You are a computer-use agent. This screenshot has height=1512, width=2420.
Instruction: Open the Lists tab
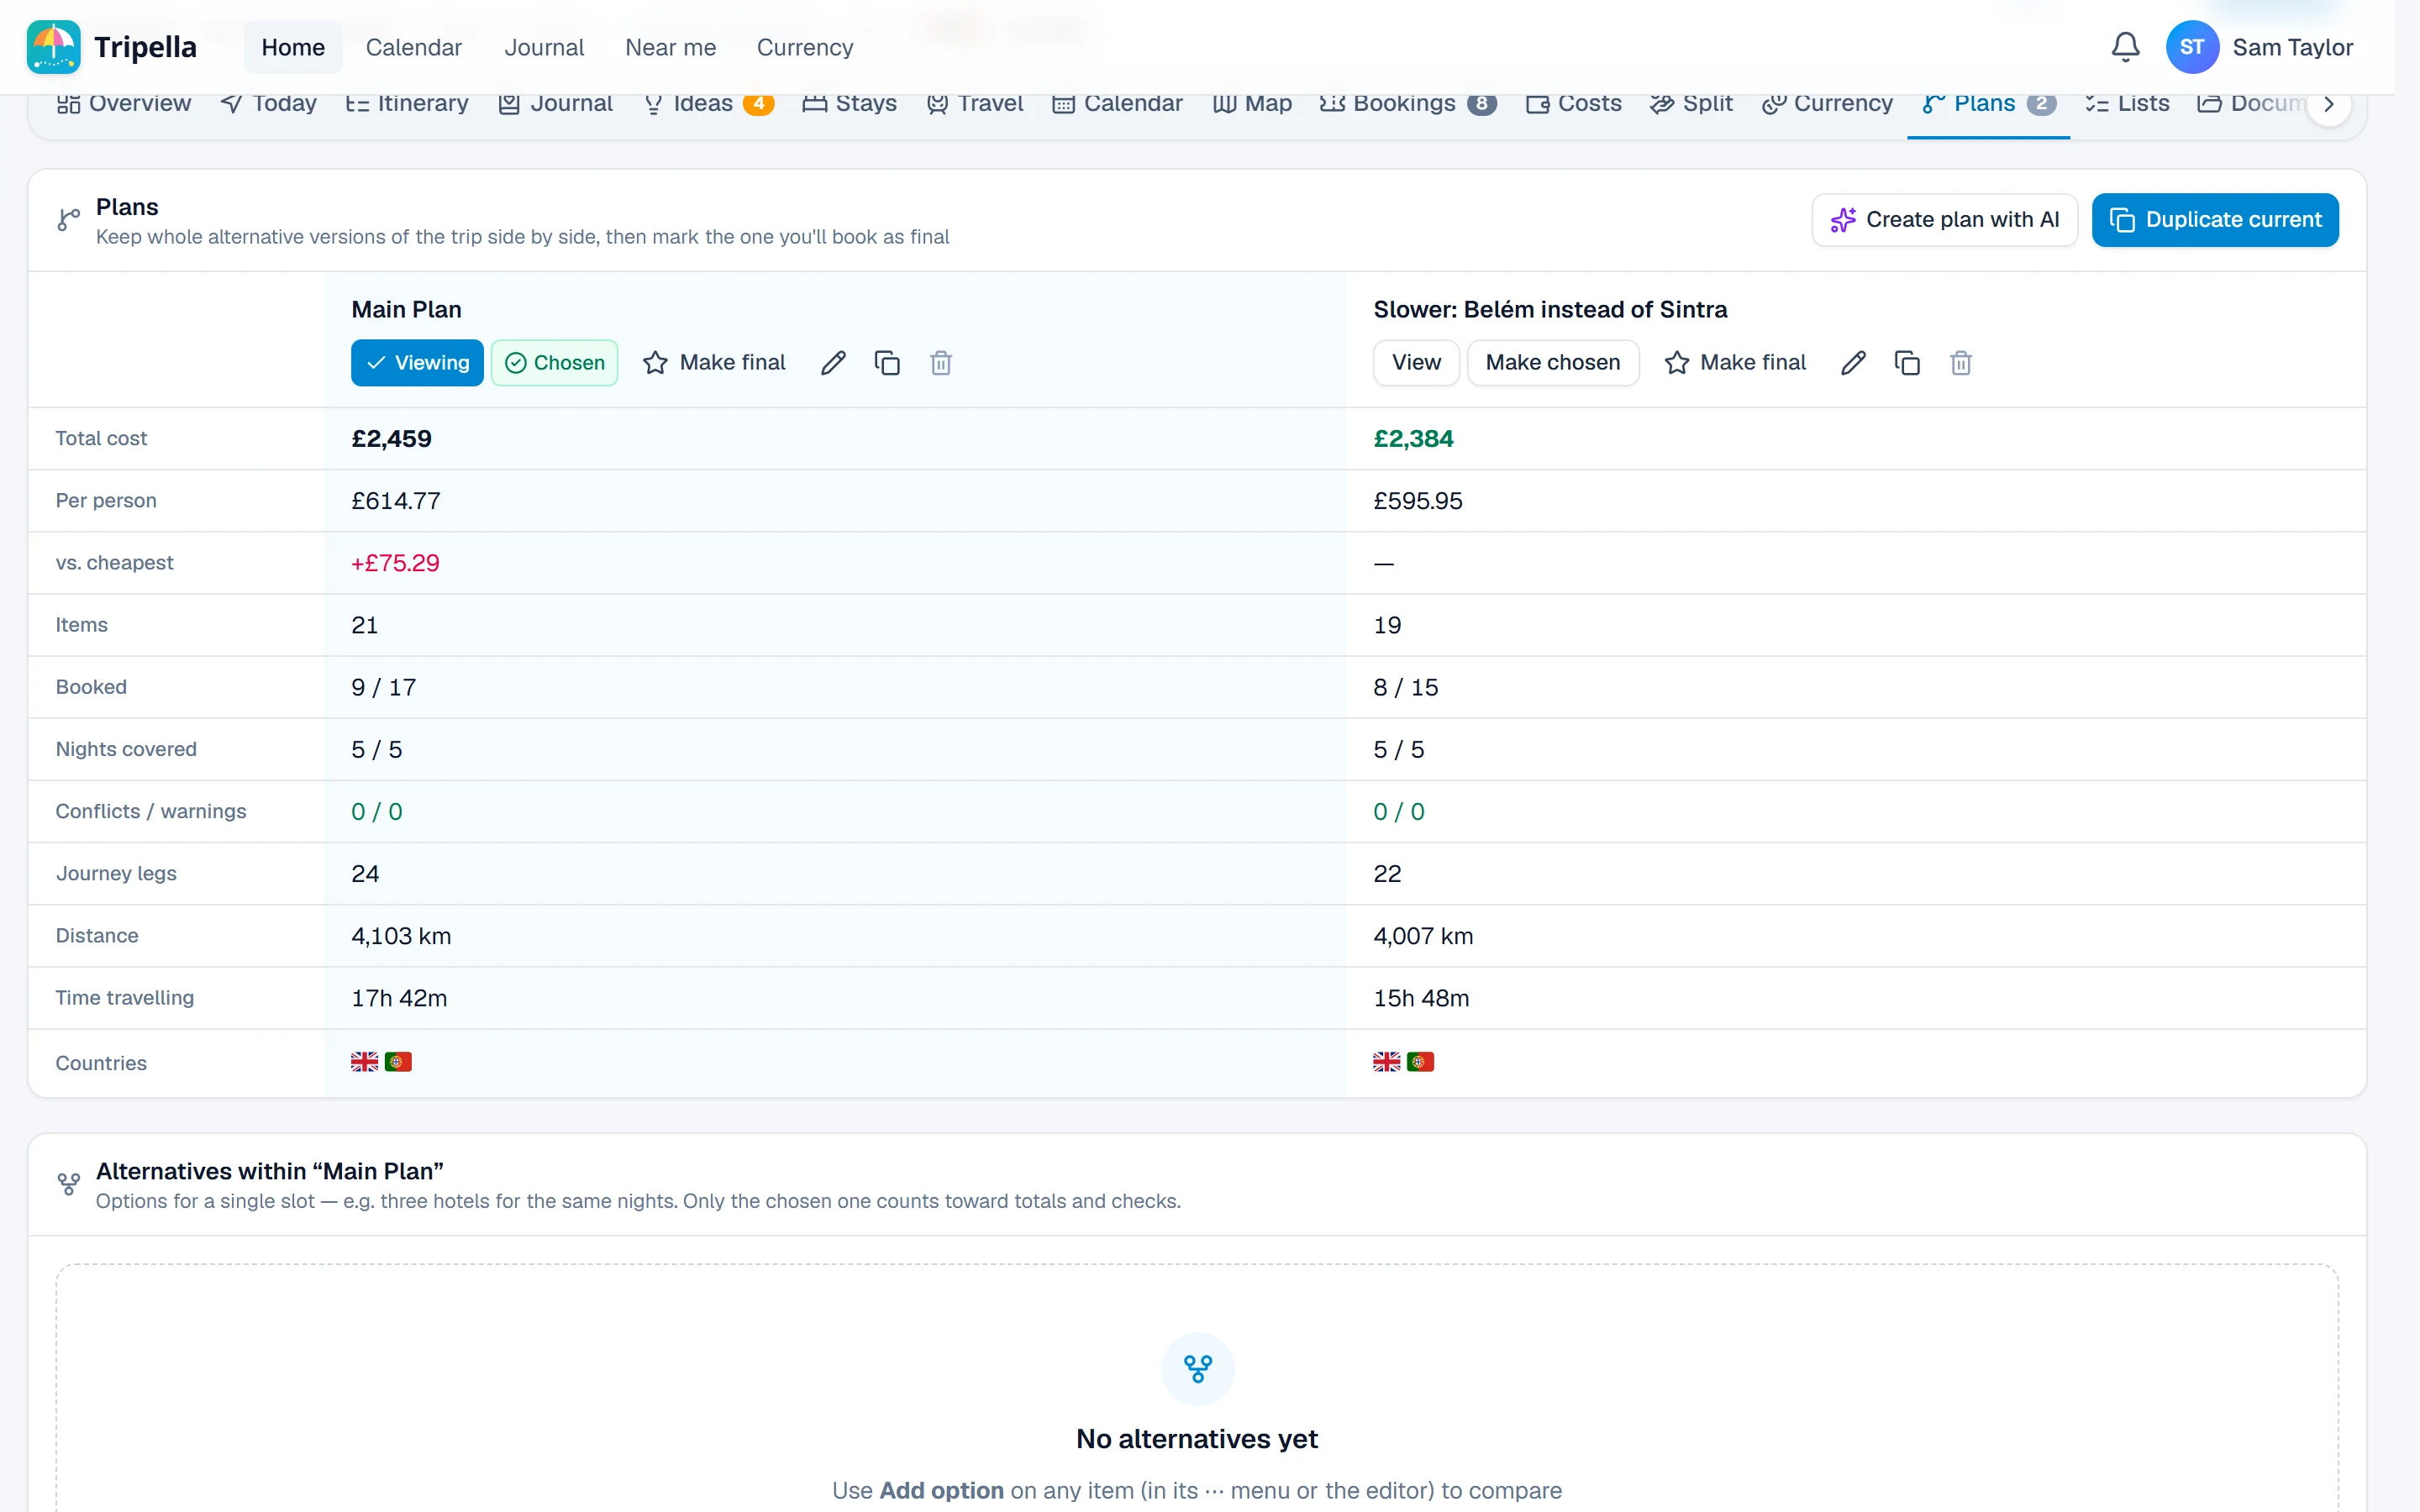pos(2128,104)
